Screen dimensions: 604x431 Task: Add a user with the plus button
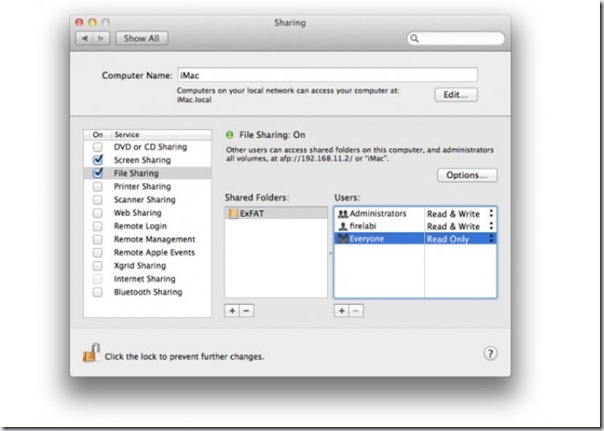point(341,311)
